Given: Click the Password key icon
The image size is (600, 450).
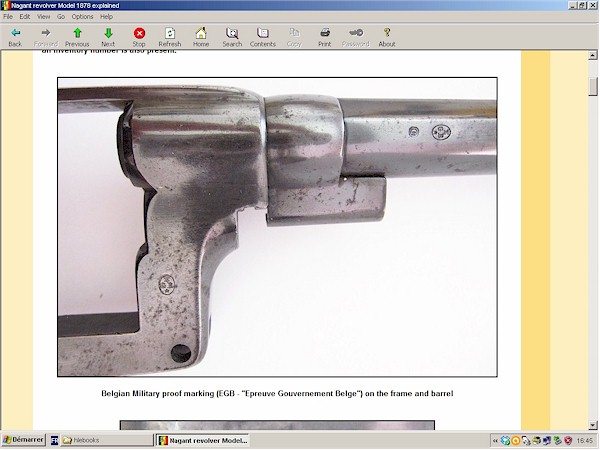Looking at the screenshot, I should (x=356, y=33).
